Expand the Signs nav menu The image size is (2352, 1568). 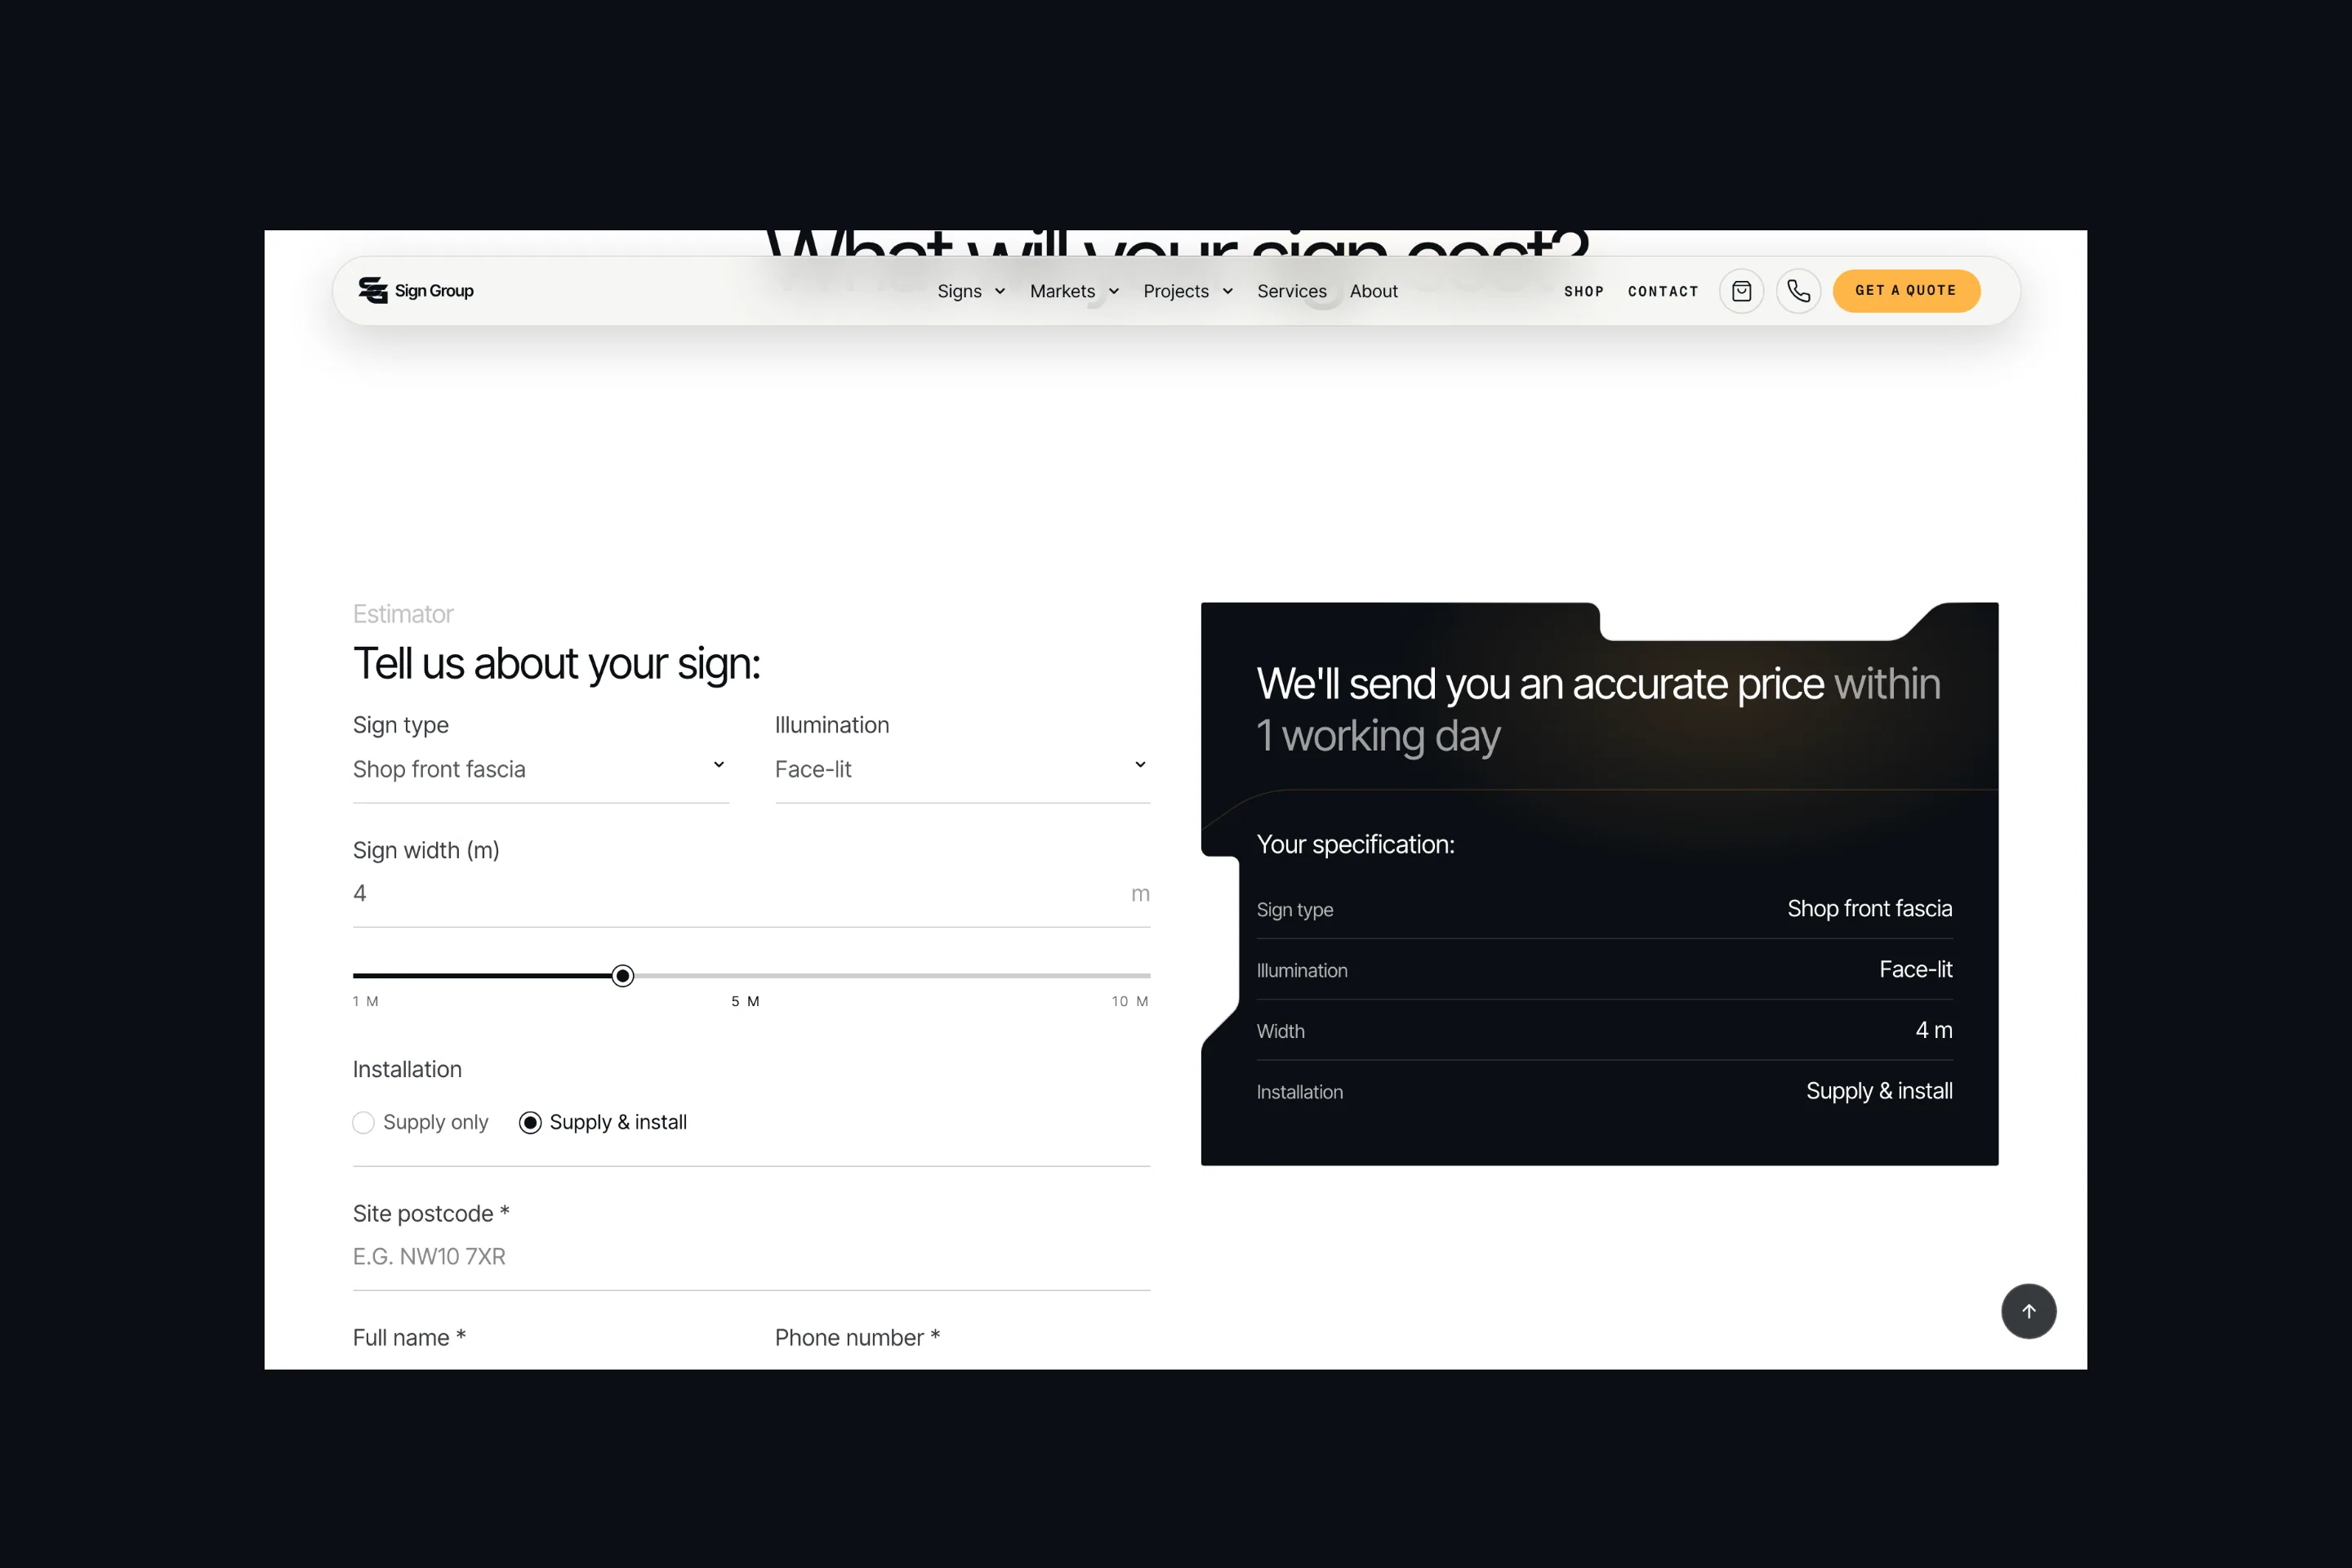970,291
